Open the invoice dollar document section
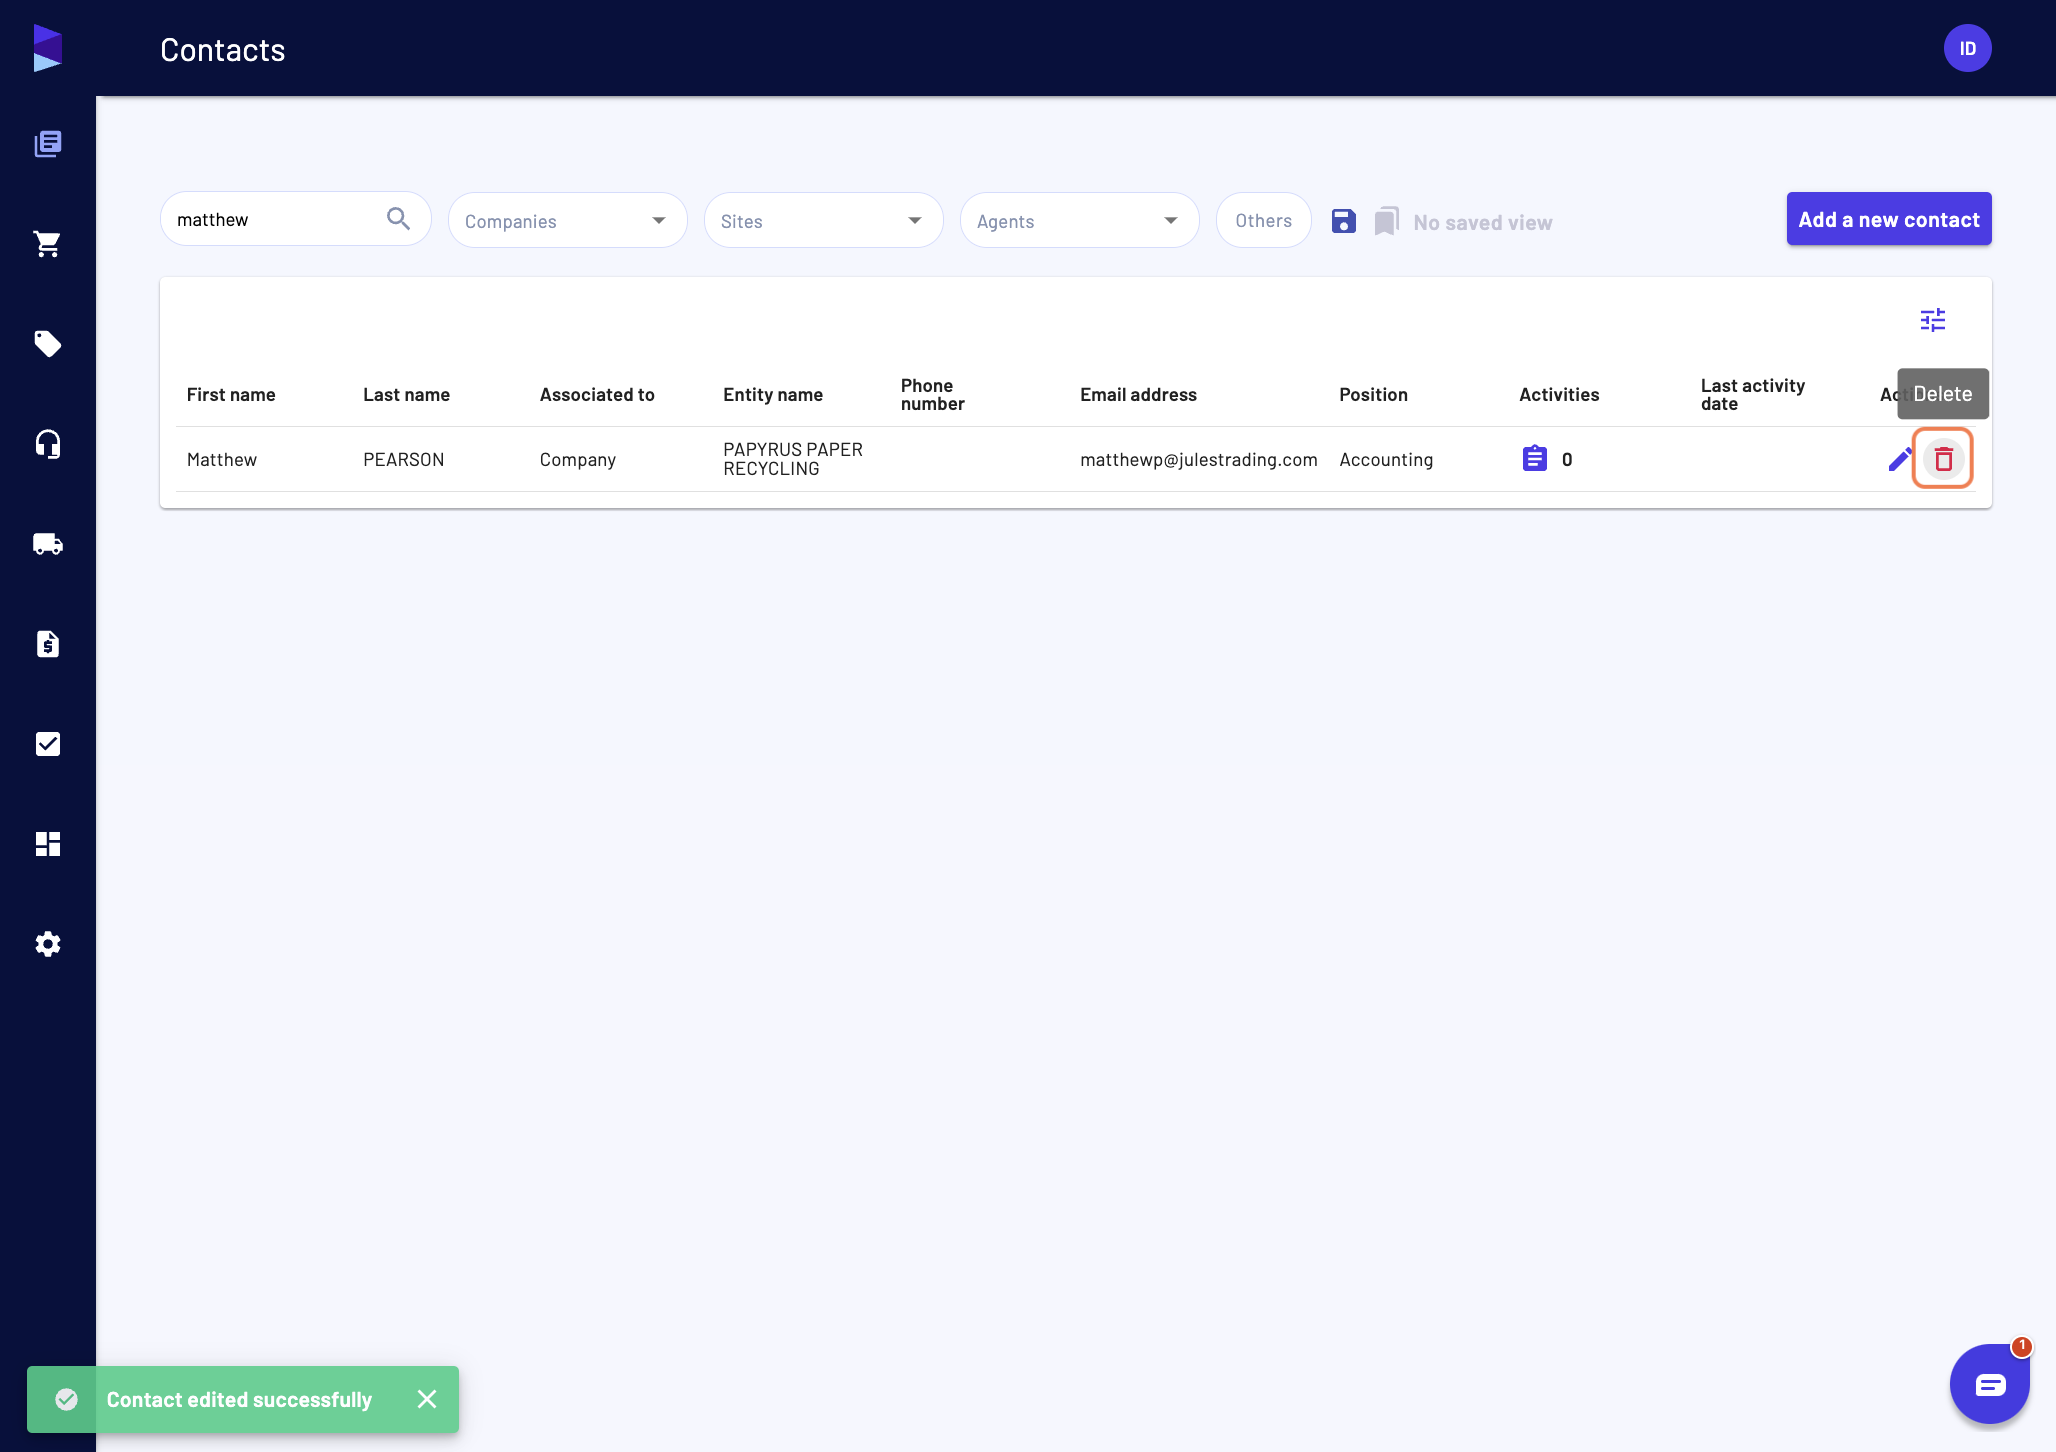2056x1452 pixels. click(x=48, y=644)
